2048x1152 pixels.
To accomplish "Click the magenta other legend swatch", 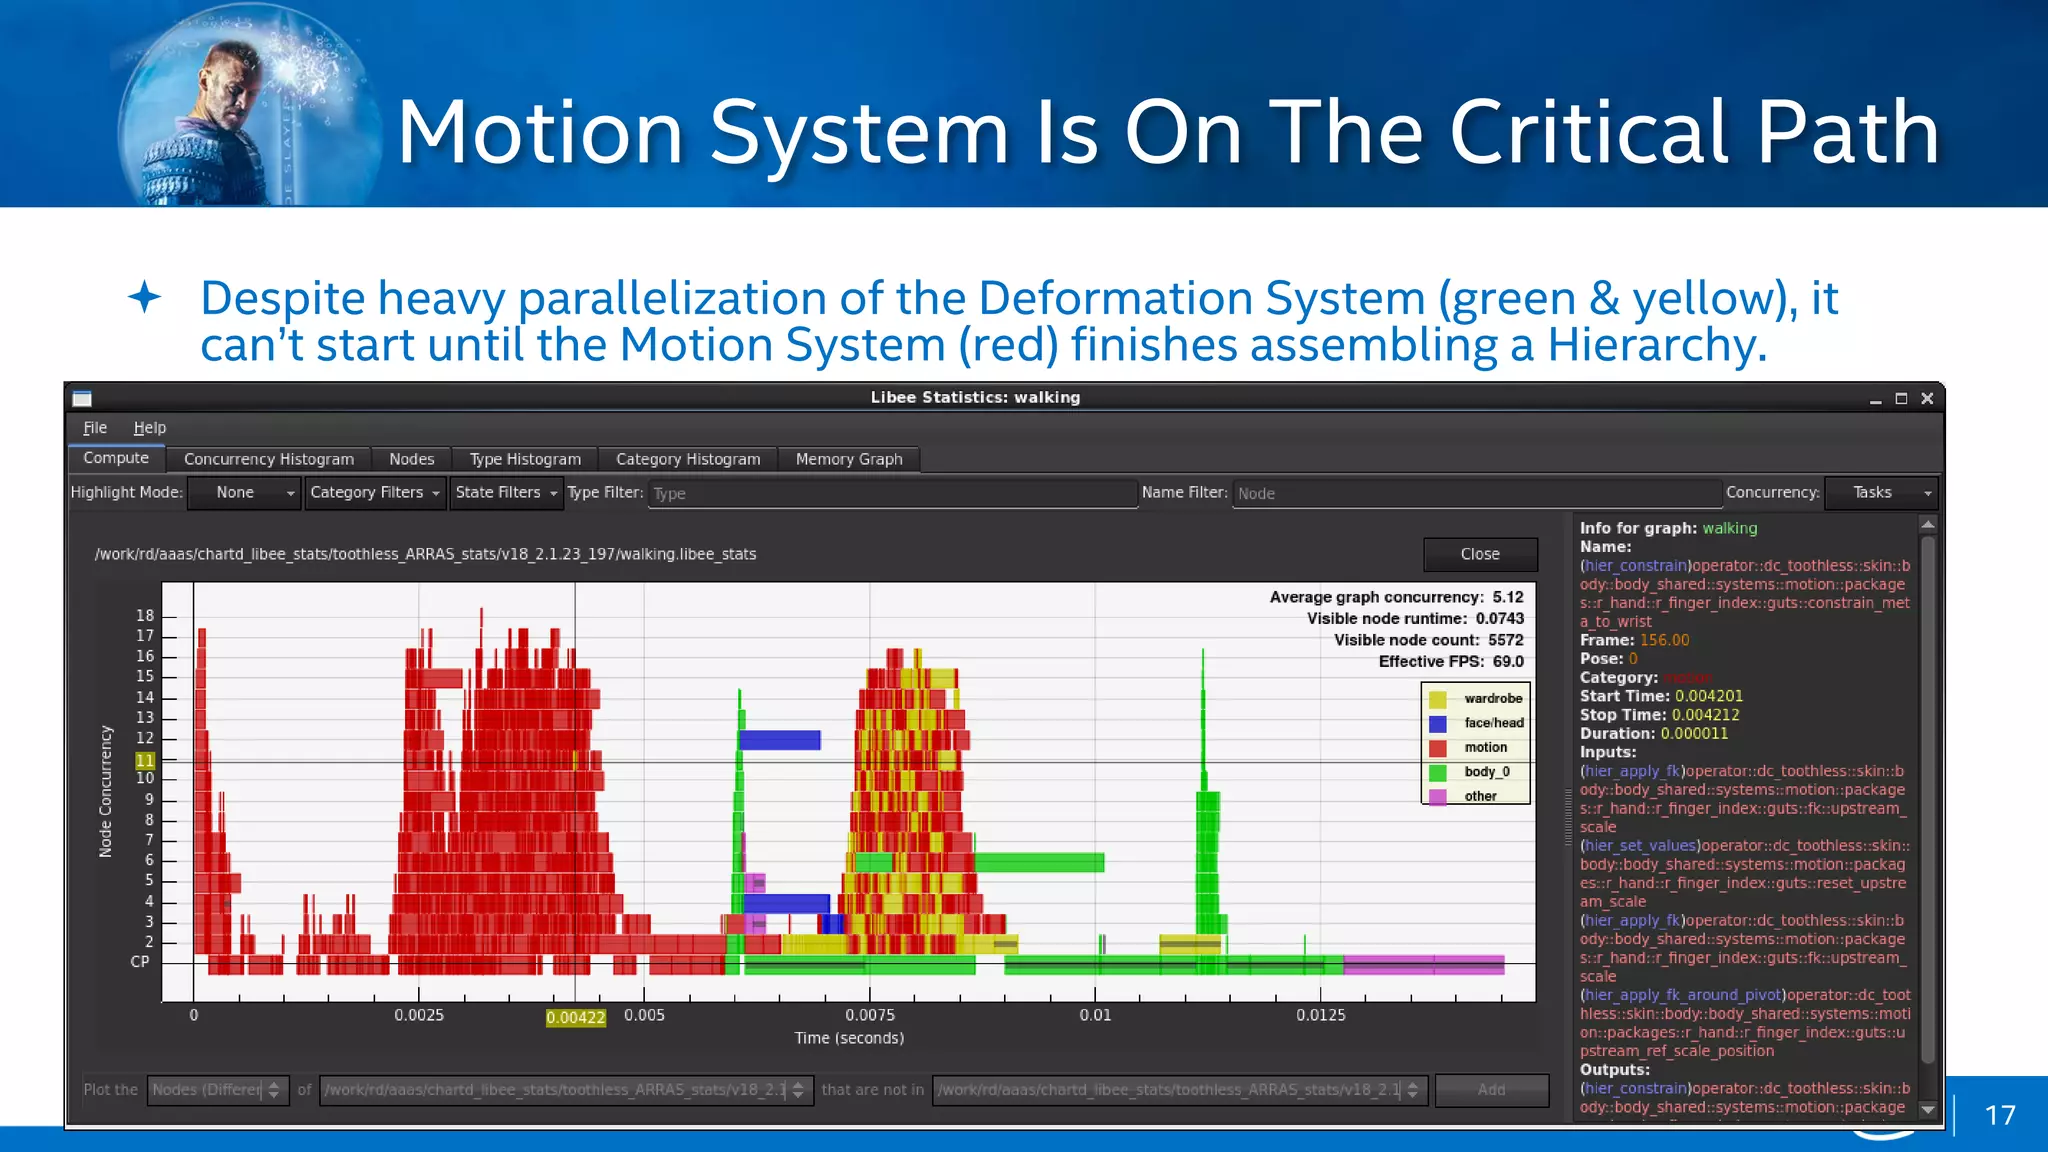I will click(1438, 796).
